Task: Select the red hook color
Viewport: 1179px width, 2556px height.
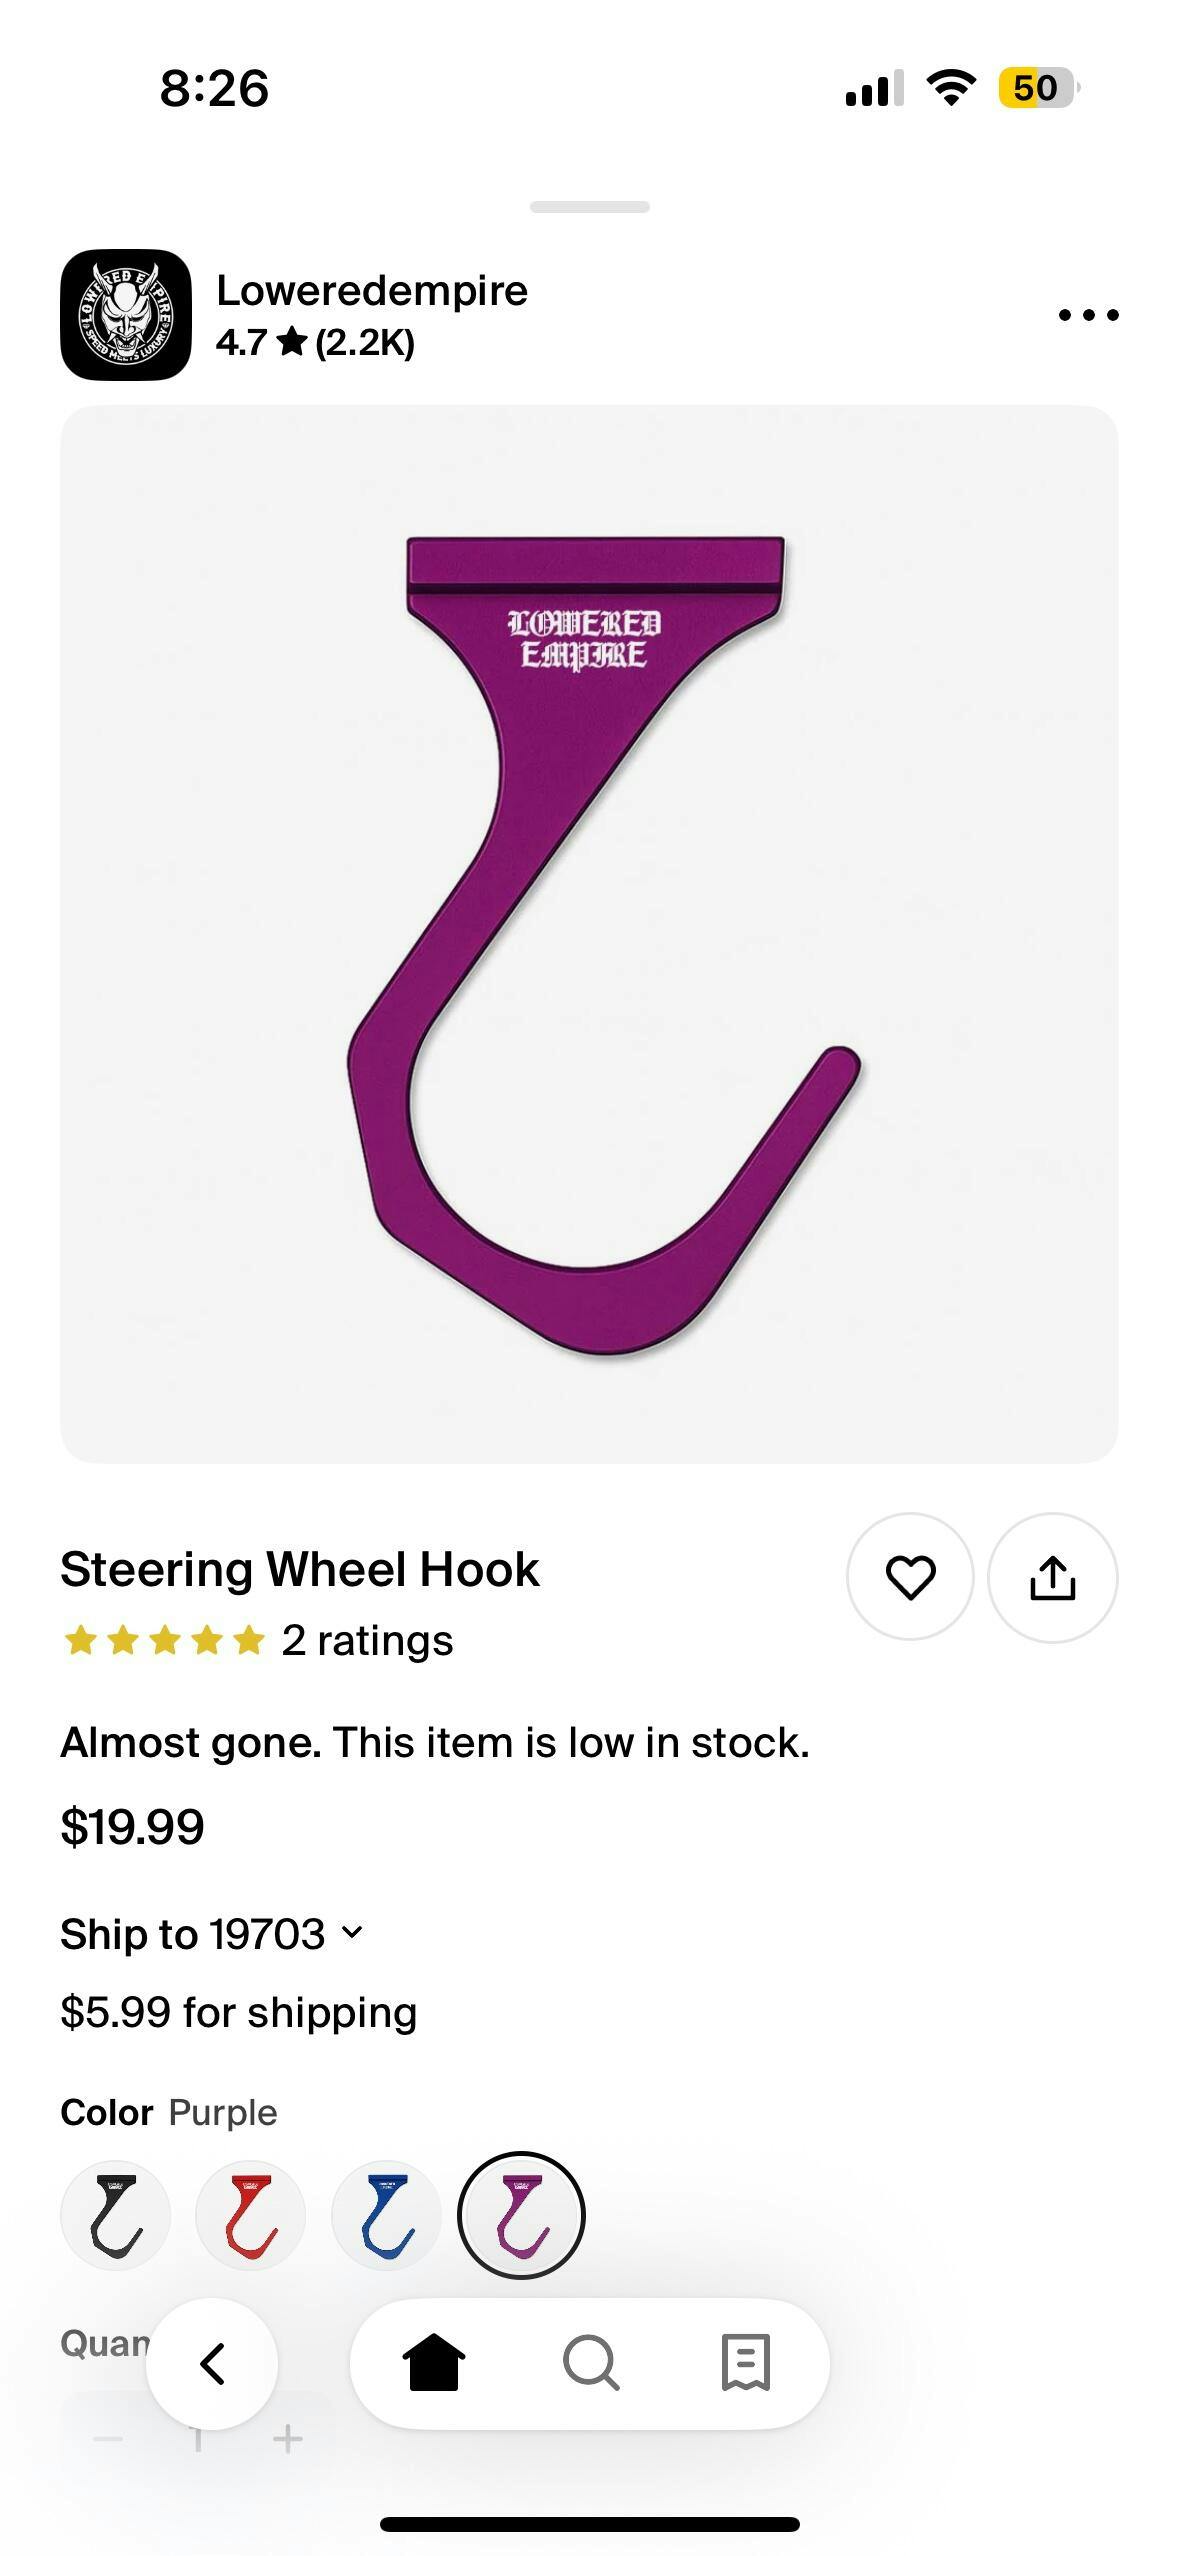Action: 251,2215
